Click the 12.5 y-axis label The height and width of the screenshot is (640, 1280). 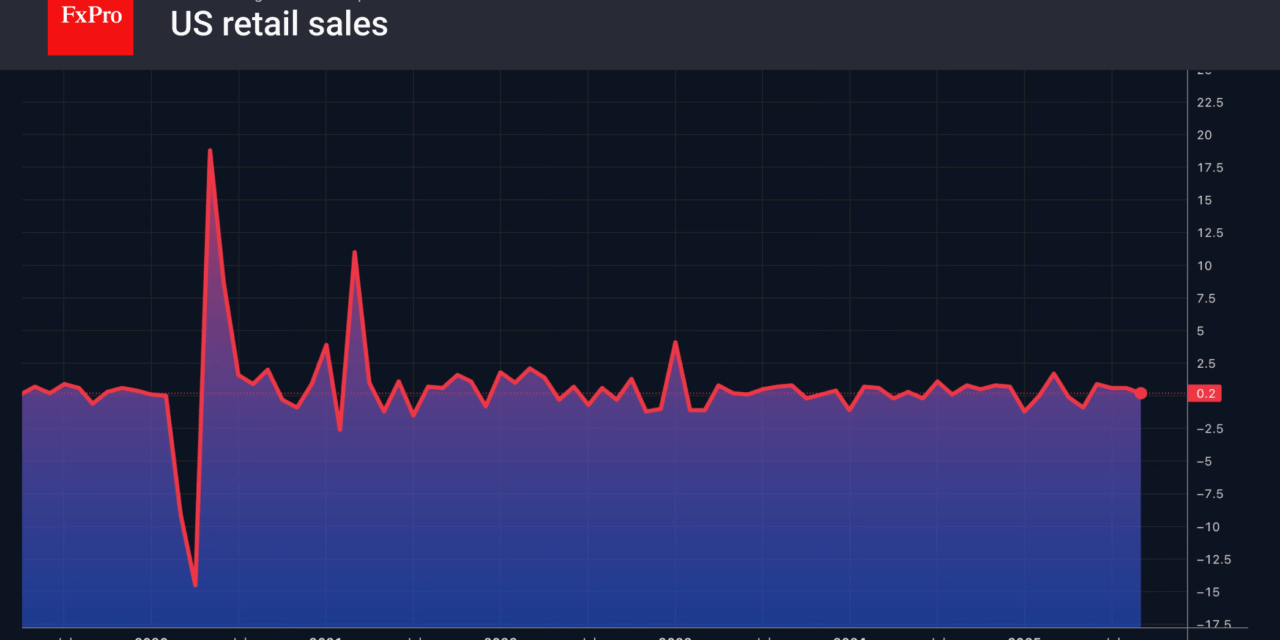coord(1209,233)
